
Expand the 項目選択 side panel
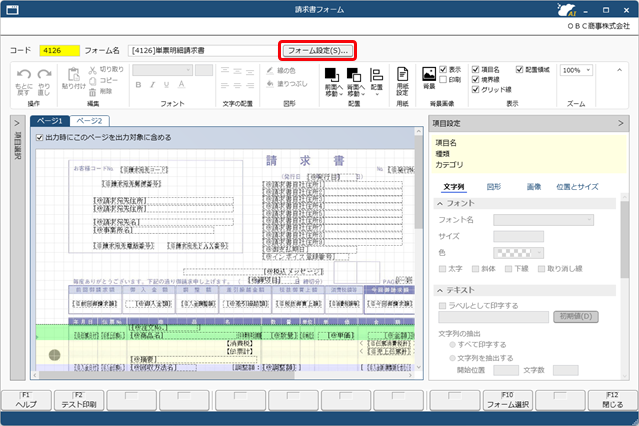[17, 123]
